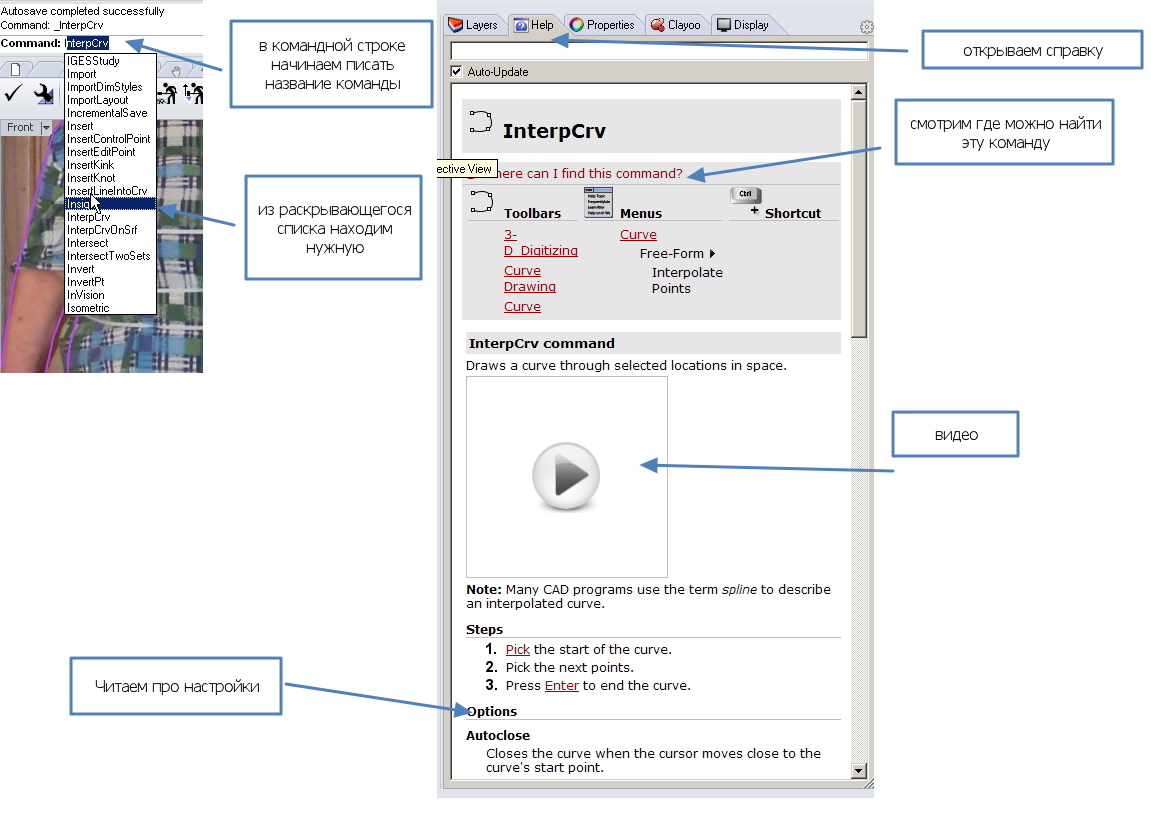Select the highlighted Insig list entry
Image resolution: width=1151 pixels, height=814 pixels.
(x=110, y=204)
